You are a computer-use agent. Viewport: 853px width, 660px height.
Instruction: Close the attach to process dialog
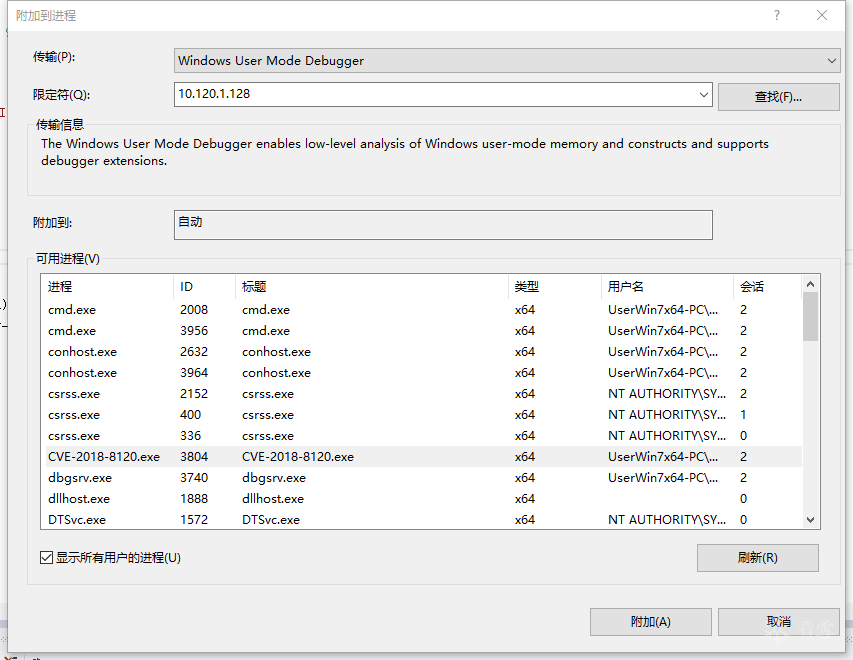click(822, 16)
